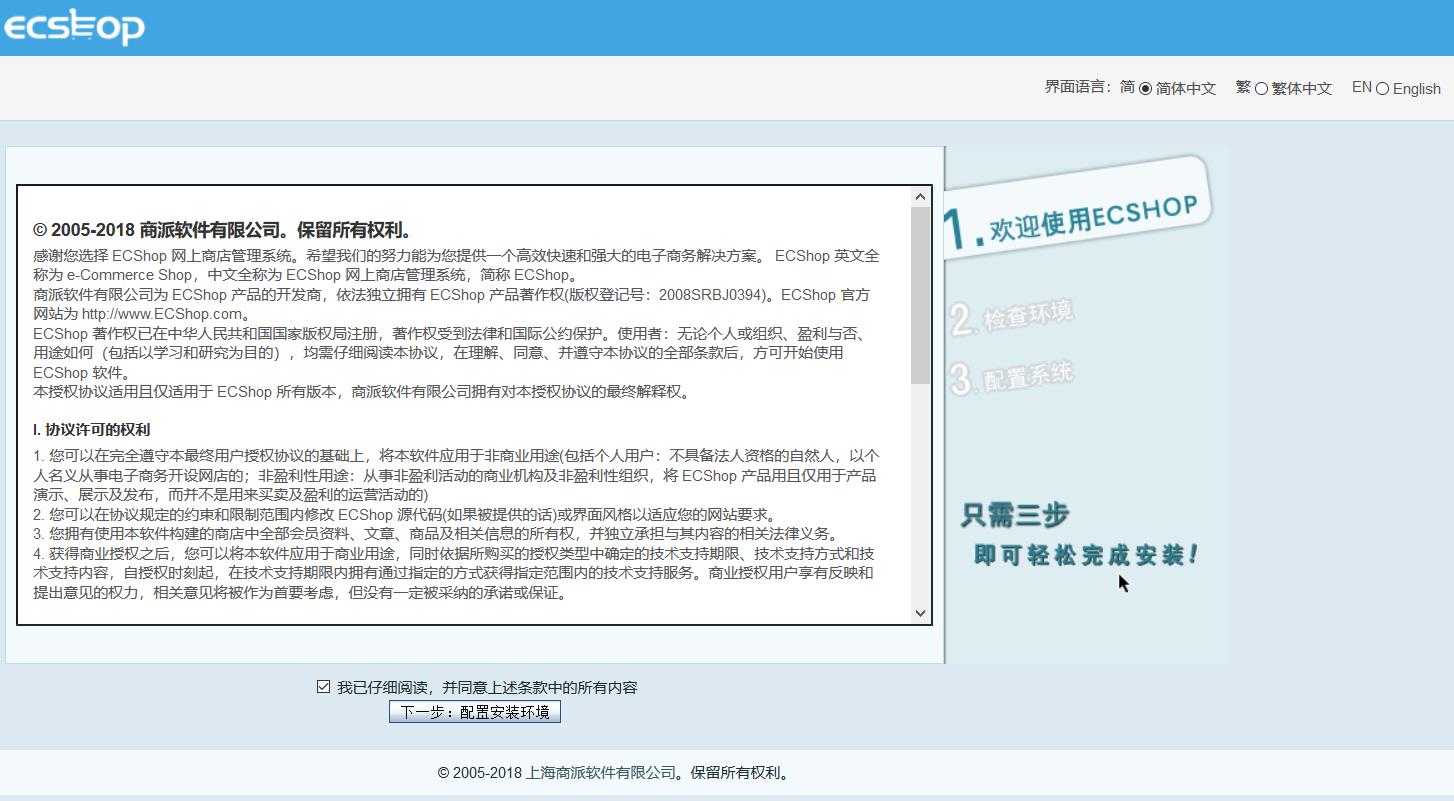Click 下一步：配置安装环境 button
Image resolution: width=1454 pixels, height=801 pixels.
pyautogui.click(x=475, y=712)
